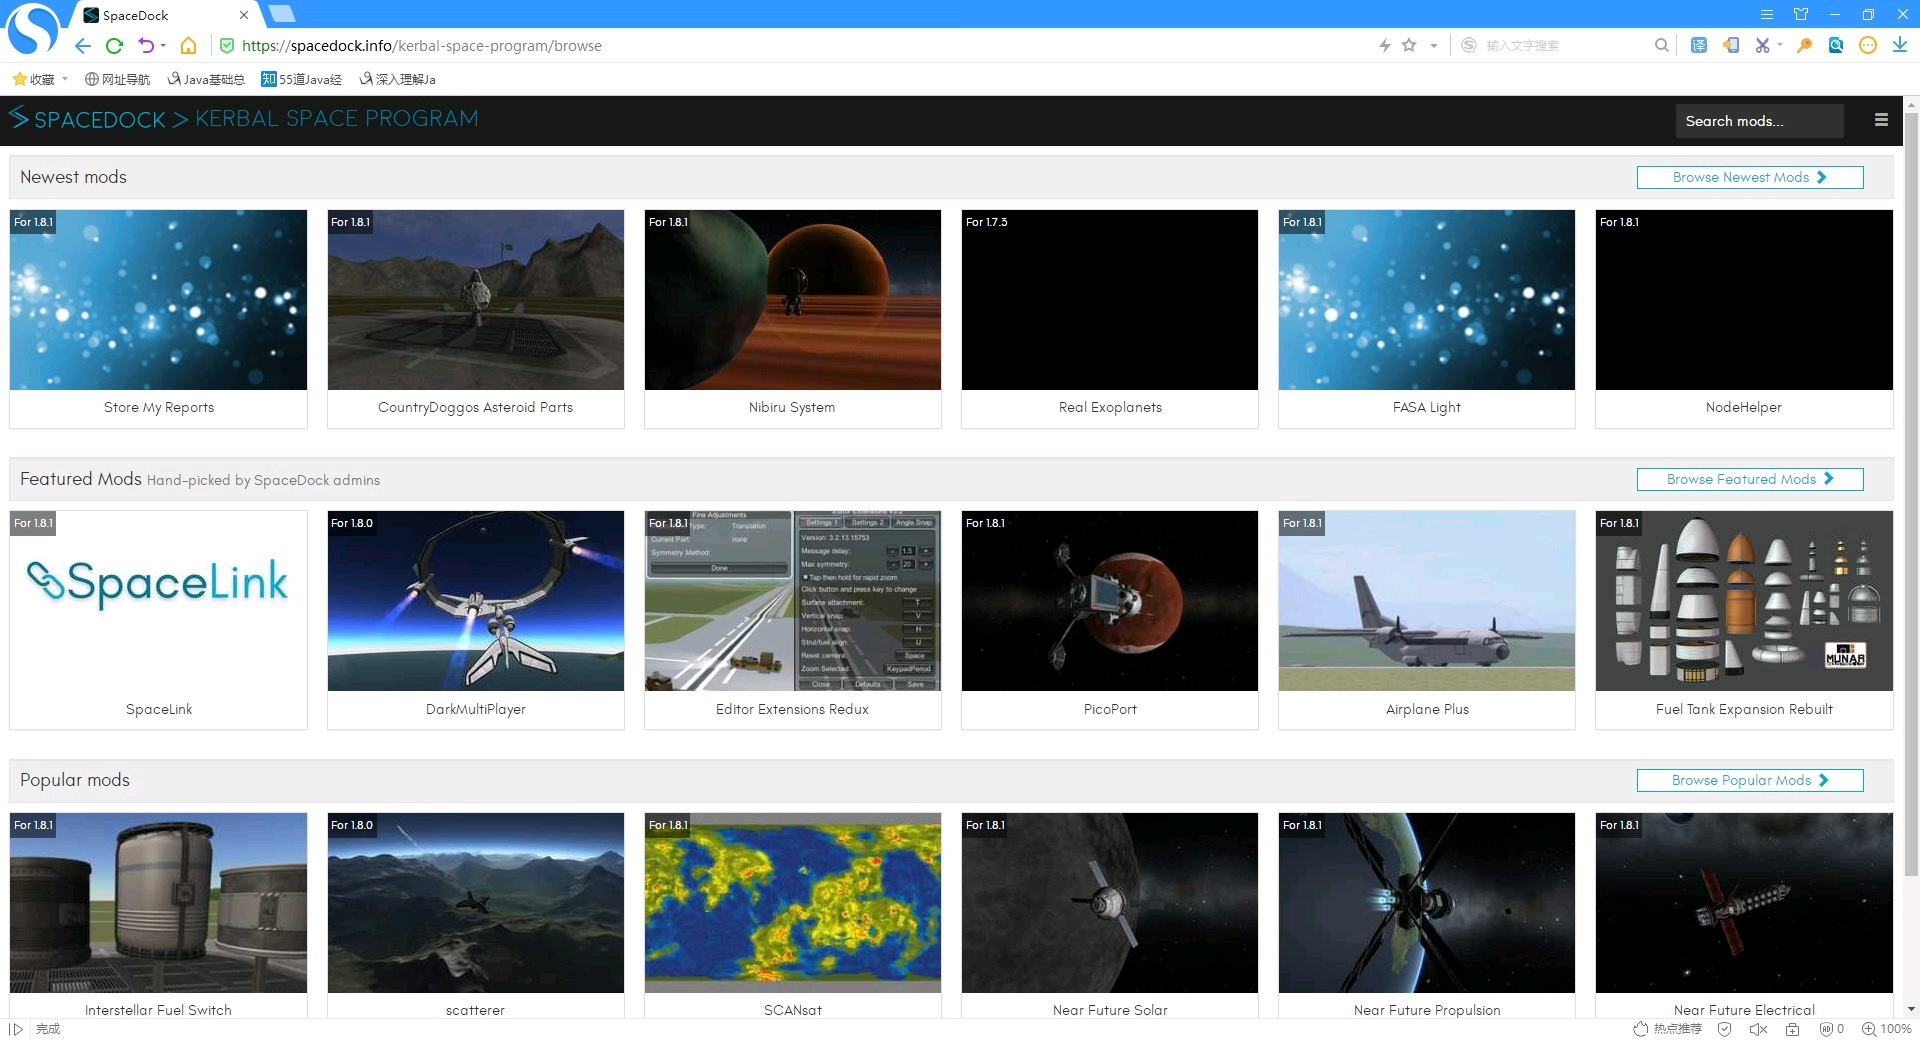Open a new tab with the tab button
Screen dimensions: 1920x1040
[x=282, y=14]
